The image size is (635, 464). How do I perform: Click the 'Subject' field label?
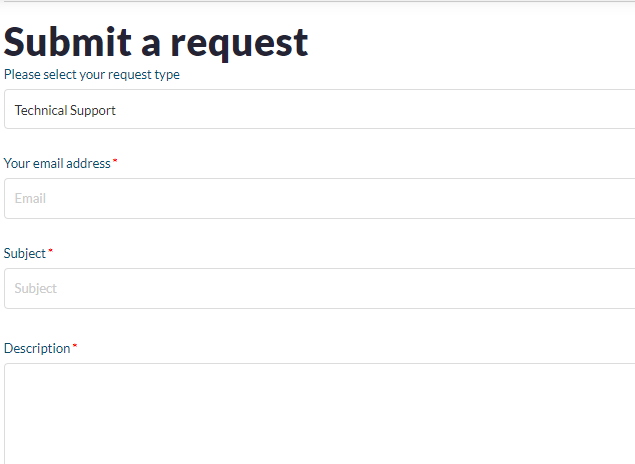[x=25, y=253]
